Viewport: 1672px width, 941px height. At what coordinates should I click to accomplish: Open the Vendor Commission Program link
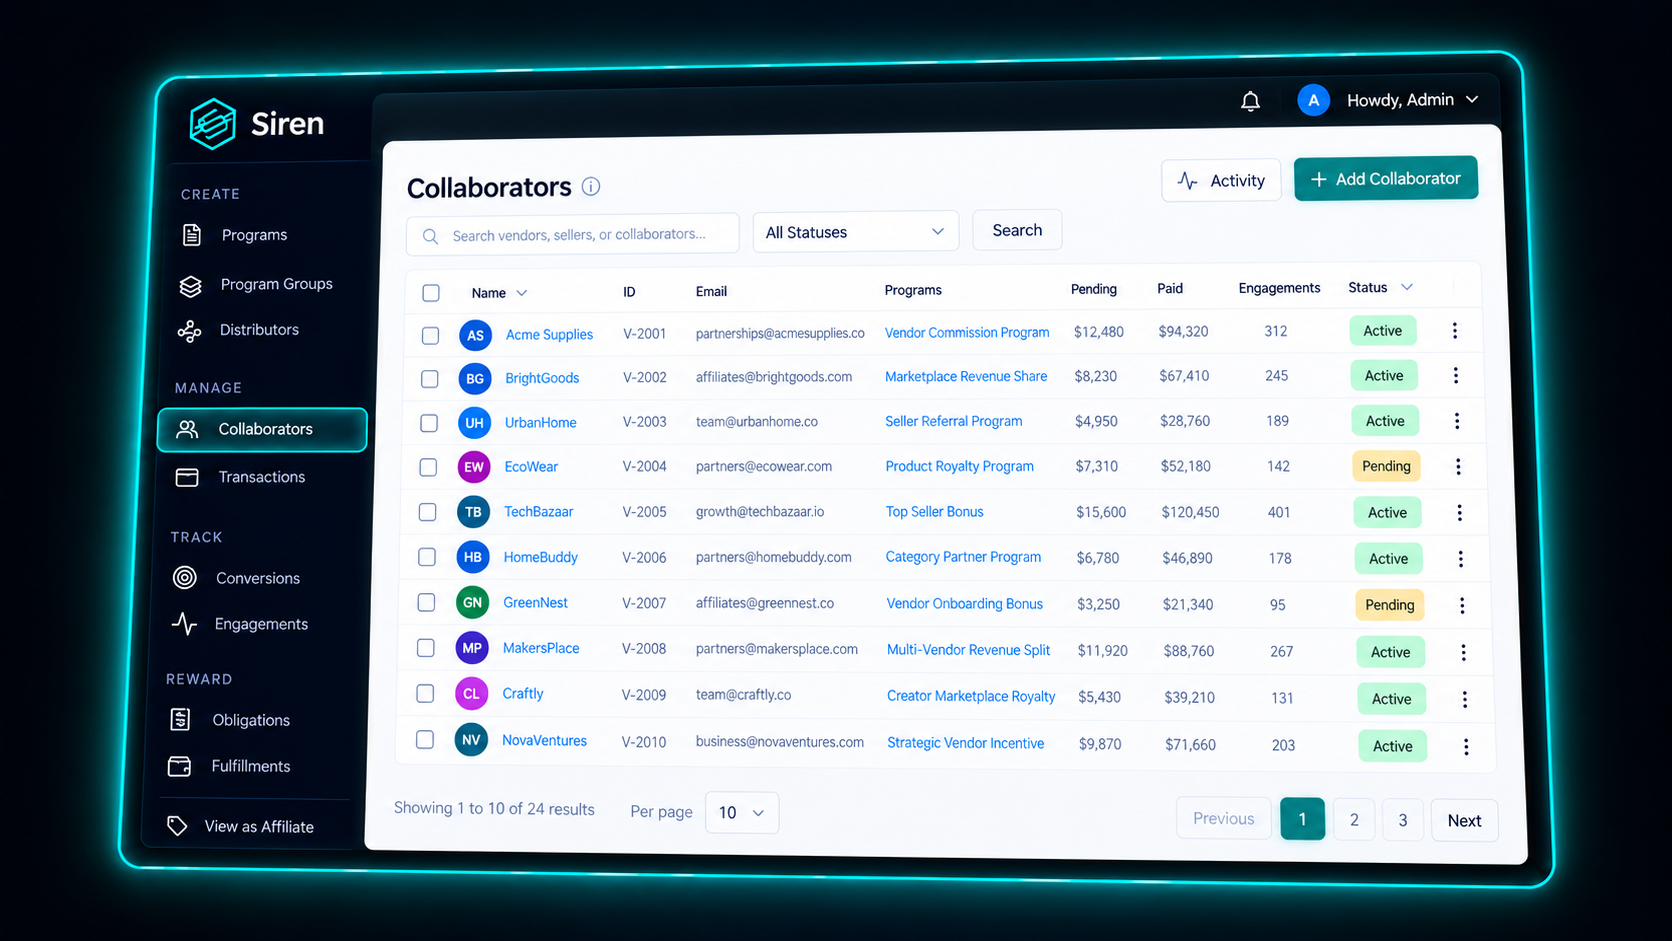967,333
